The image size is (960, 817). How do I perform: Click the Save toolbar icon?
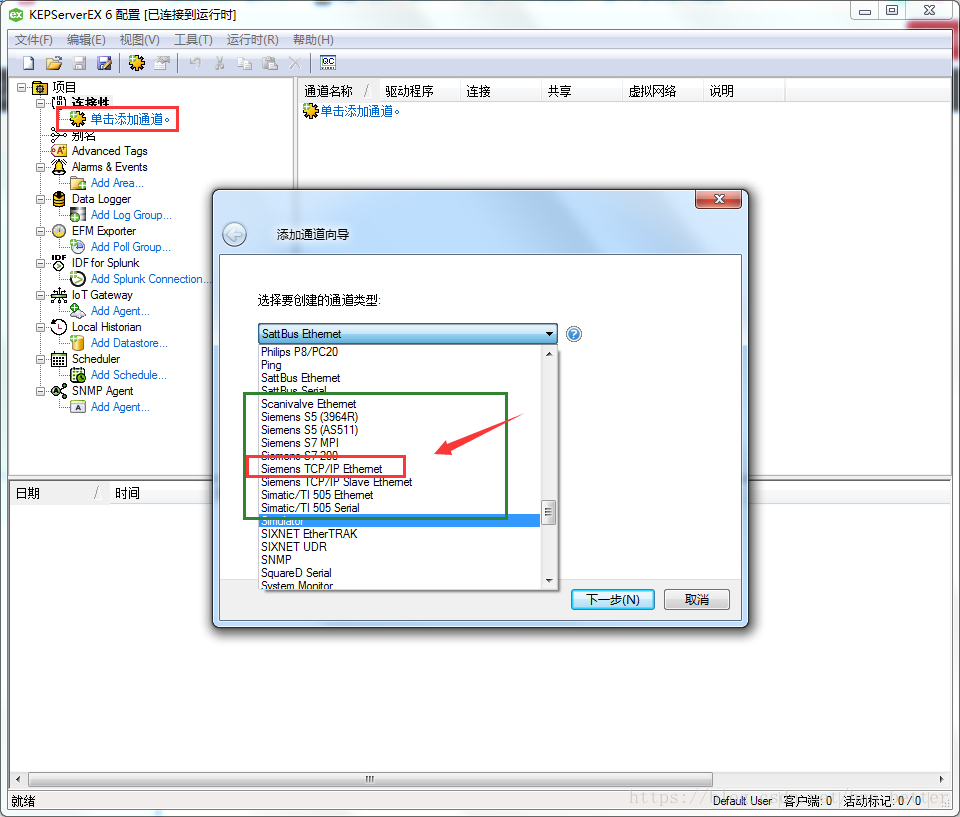pos(79,63)
